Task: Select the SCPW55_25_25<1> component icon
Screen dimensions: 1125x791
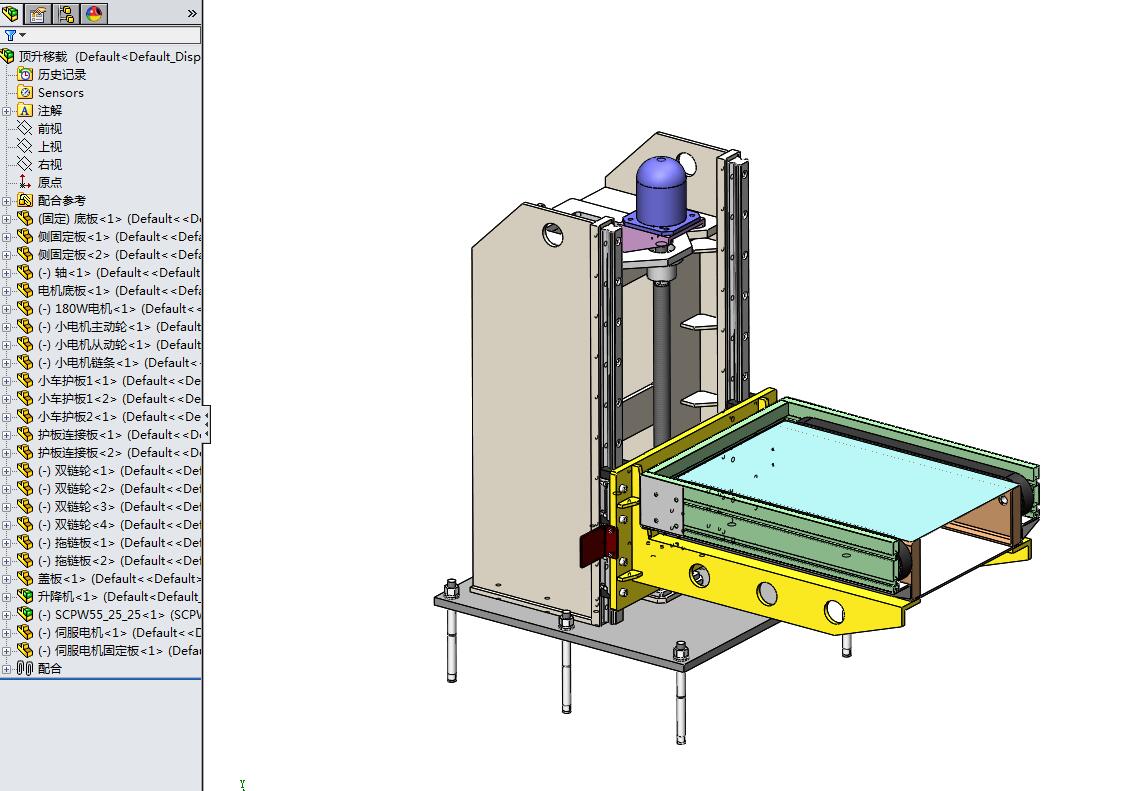Action: 25,614
